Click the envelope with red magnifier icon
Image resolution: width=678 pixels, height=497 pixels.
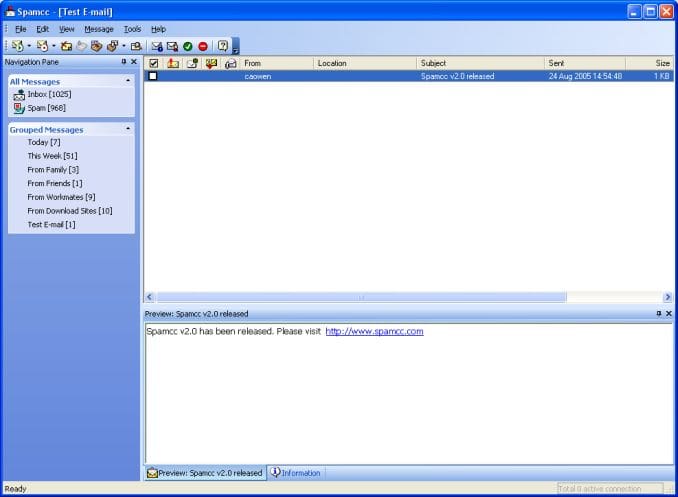[172, 46]
